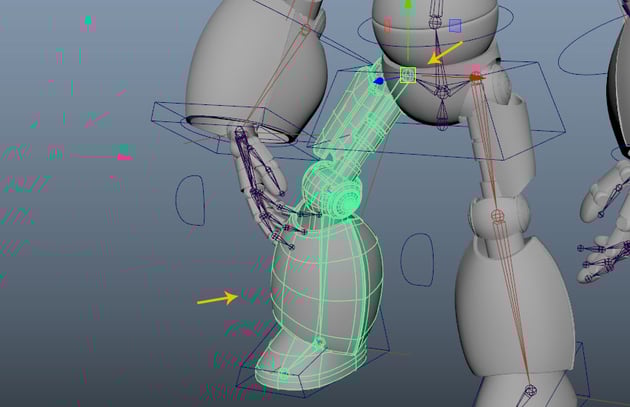Select the blue teardrop handle left of the pelvis
This screenshot has height=407, width=630.
[x=378, y=82]
